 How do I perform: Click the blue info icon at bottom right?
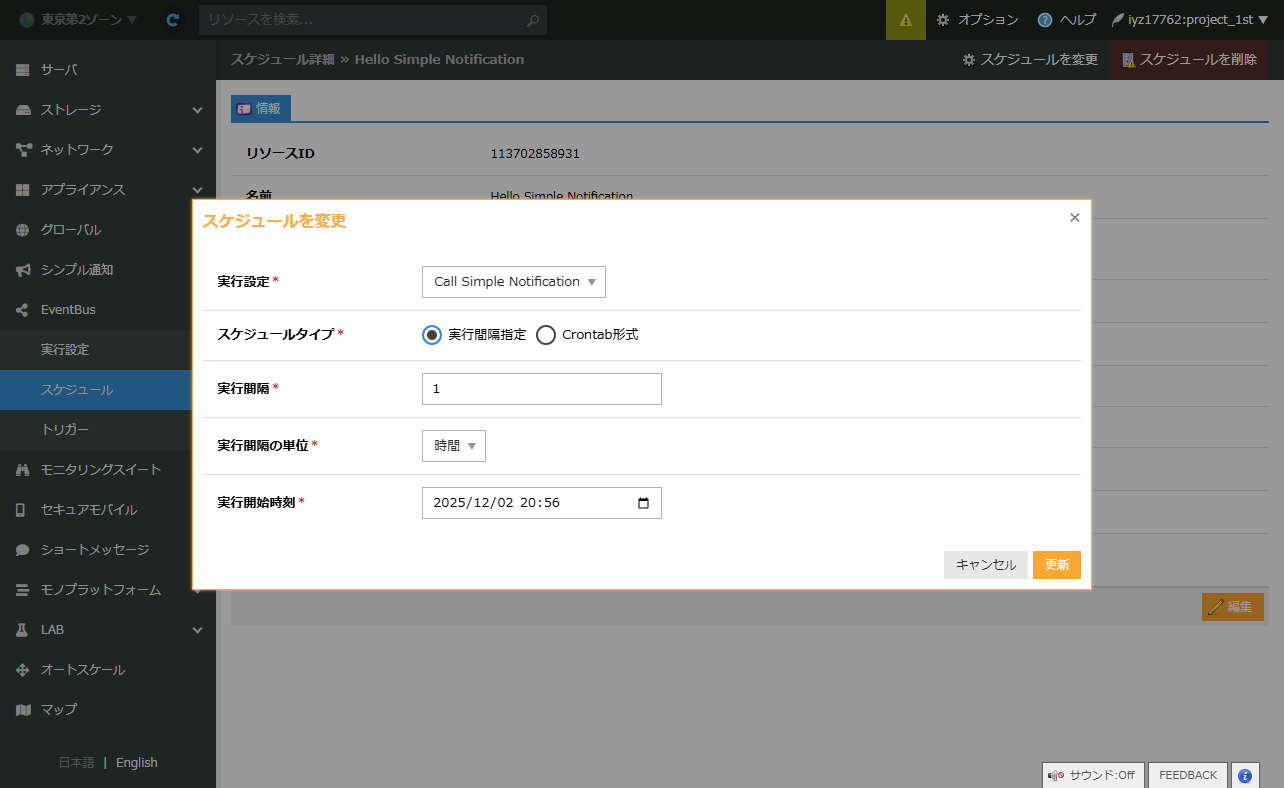click(x=1244, y=775)
